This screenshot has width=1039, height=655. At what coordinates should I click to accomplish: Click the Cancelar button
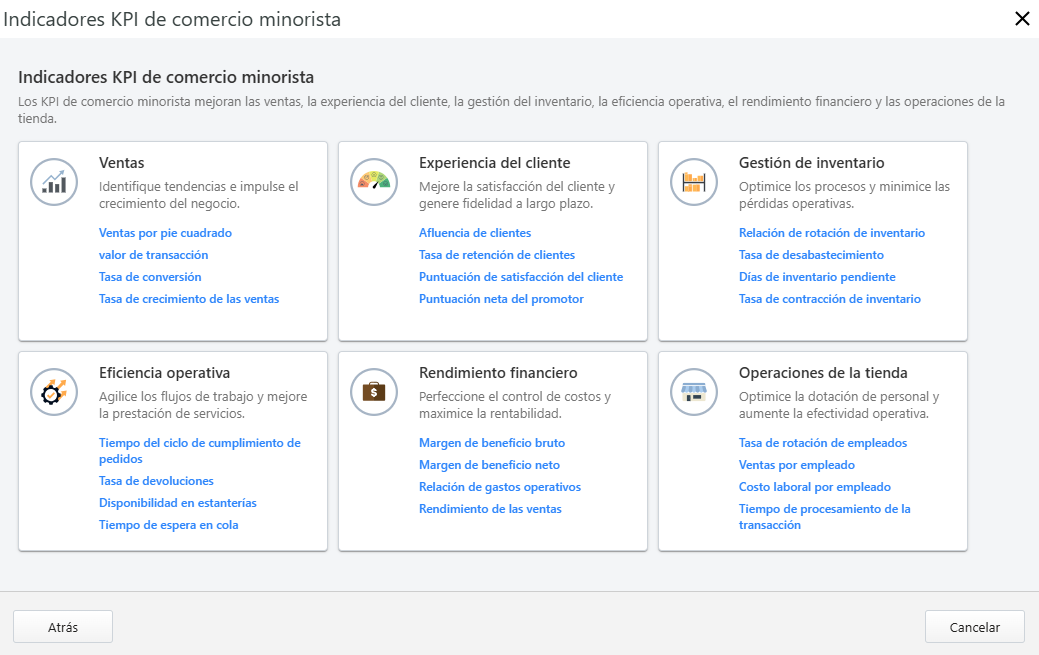point(974,626)
